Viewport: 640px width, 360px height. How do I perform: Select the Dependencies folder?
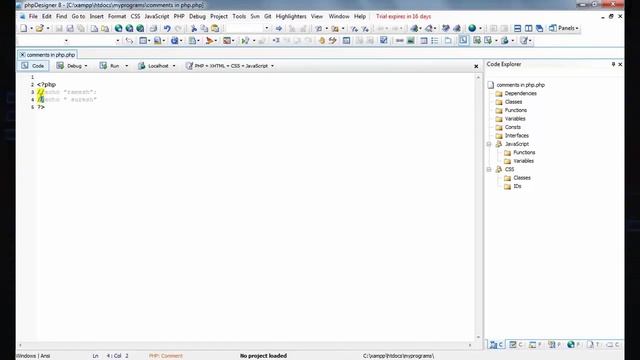point(520,93)
